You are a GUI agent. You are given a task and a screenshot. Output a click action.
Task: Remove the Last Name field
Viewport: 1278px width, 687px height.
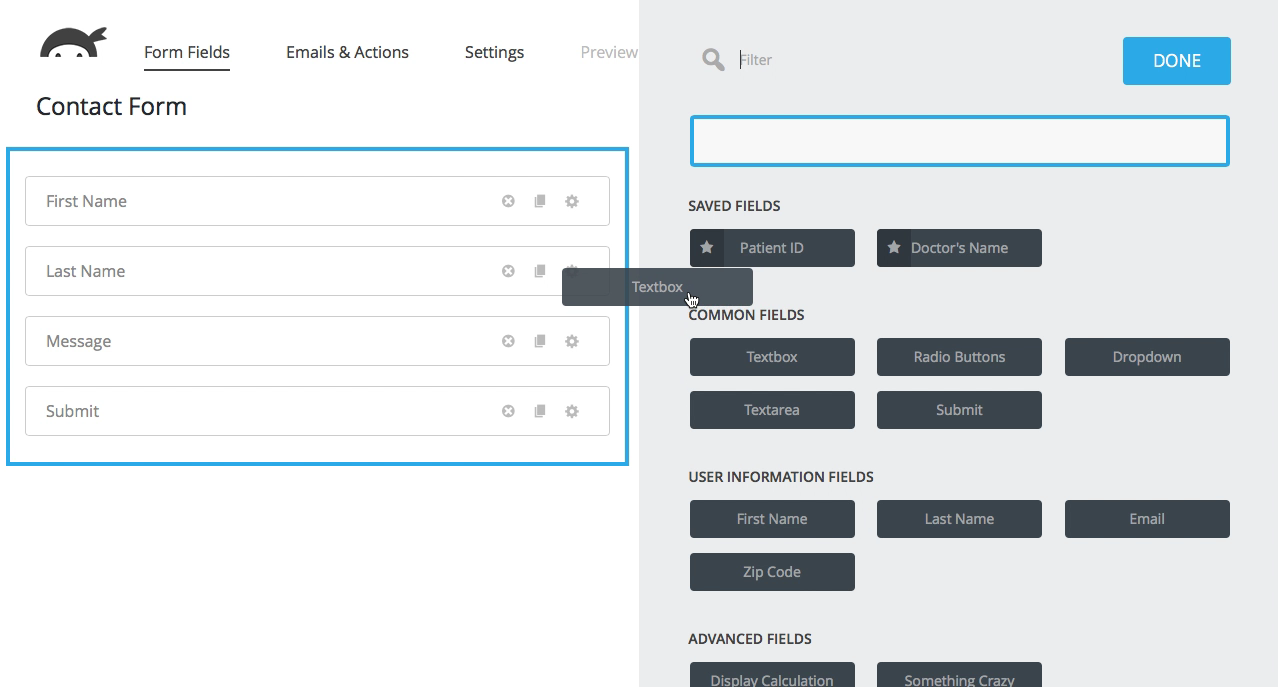point(508,271)
